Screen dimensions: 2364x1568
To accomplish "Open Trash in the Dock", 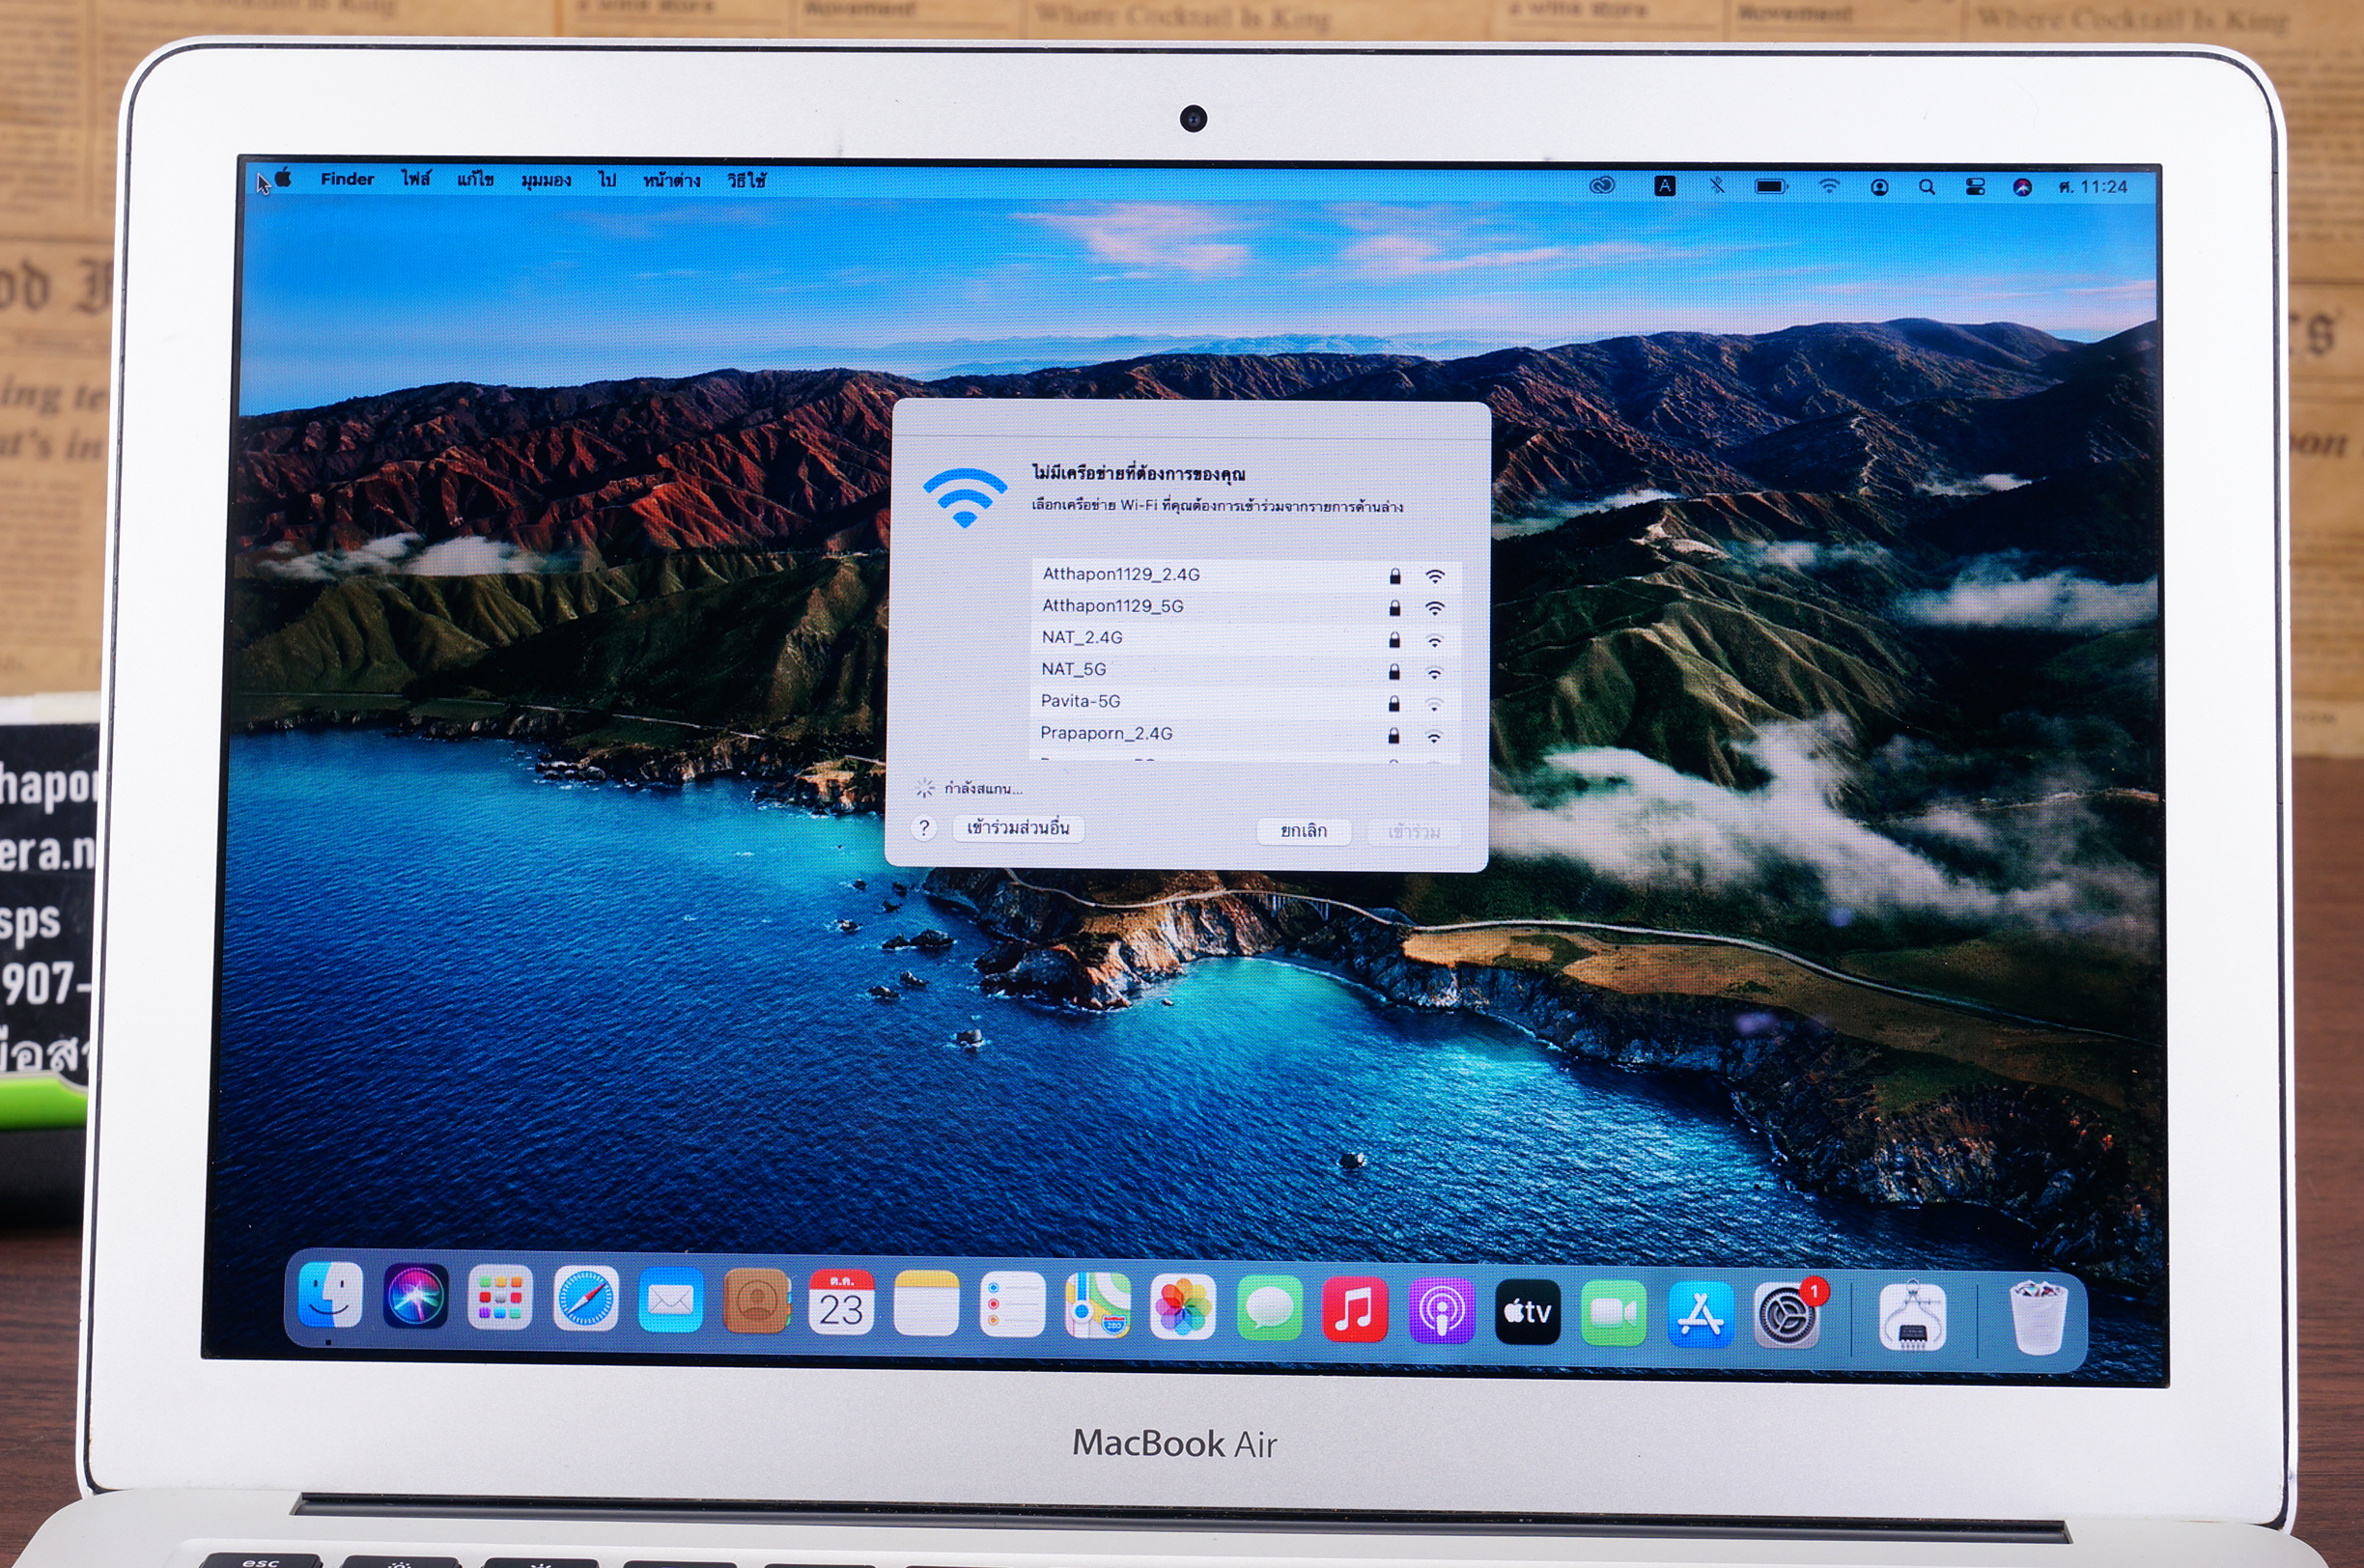I will click(2038, 1317).
